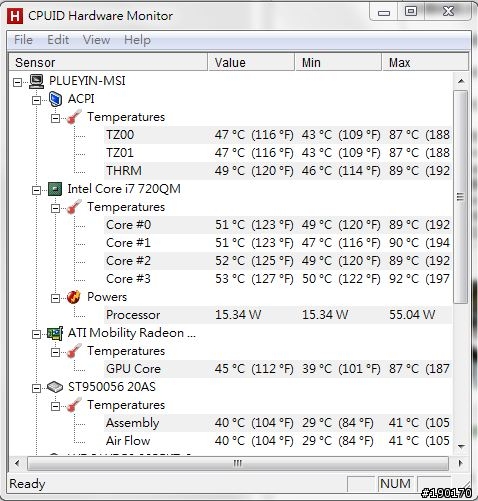Click the Core #3 value 53 °C
The image size is (478, 501).
pyautogui.click(x=230, y=279)
